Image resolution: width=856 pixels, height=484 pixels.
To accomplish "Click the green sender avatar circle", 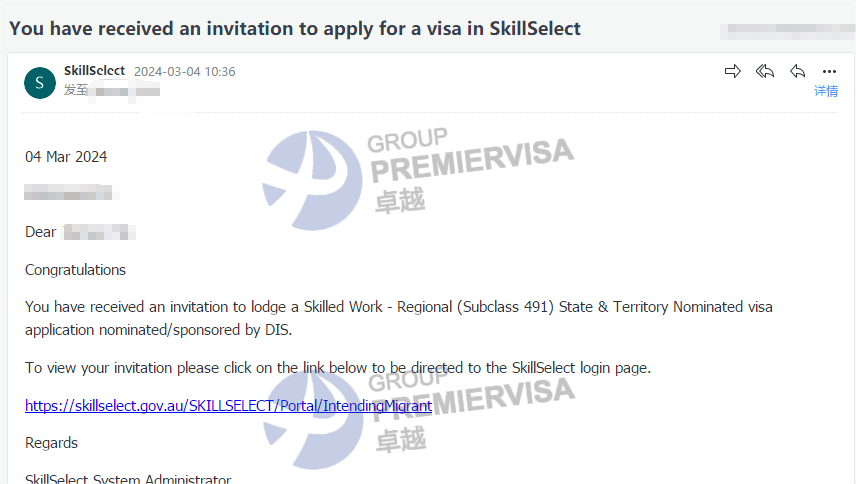I will point(40,82).
